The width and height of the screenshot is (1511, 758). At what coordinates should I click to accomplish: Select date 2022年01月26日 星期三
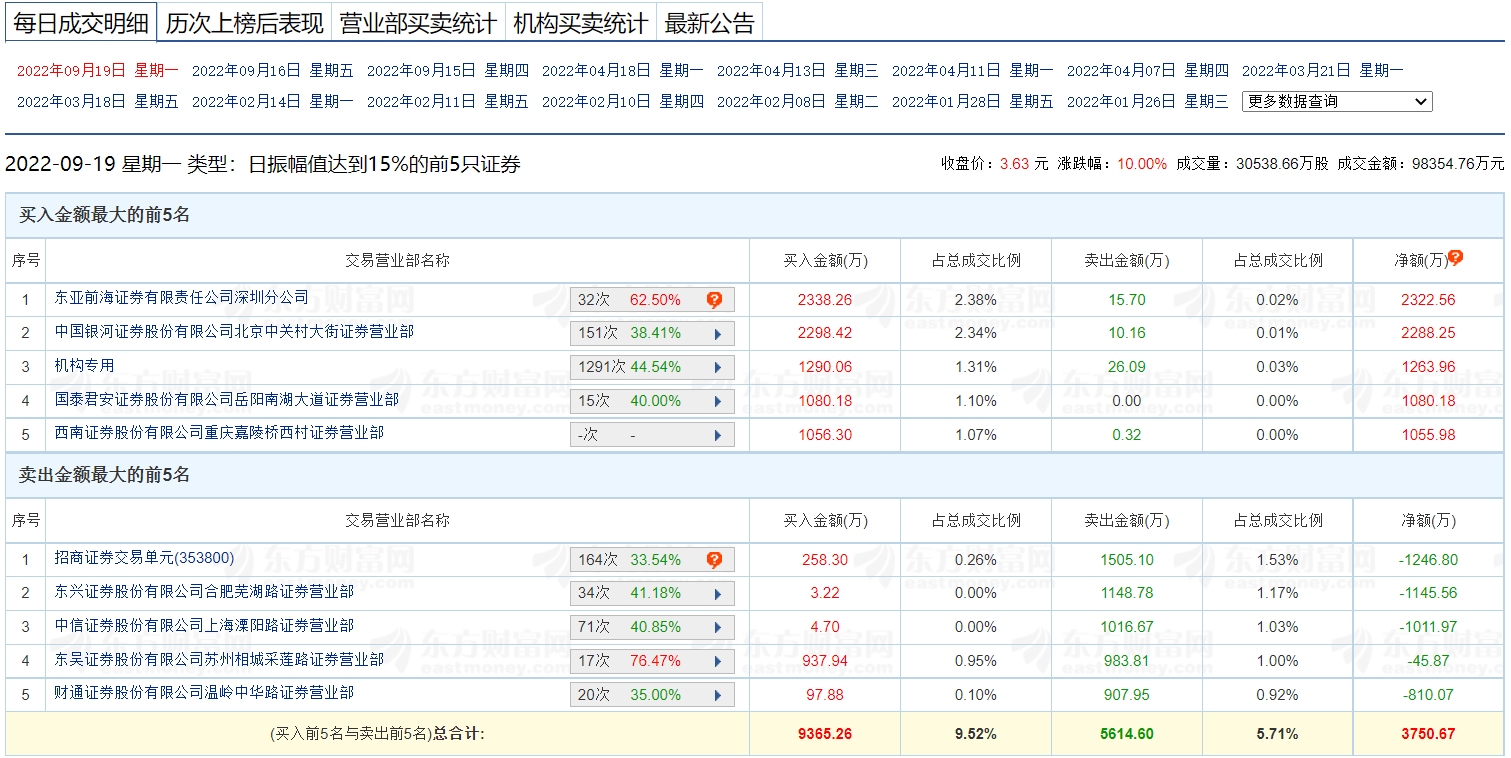coord(1147,101)
